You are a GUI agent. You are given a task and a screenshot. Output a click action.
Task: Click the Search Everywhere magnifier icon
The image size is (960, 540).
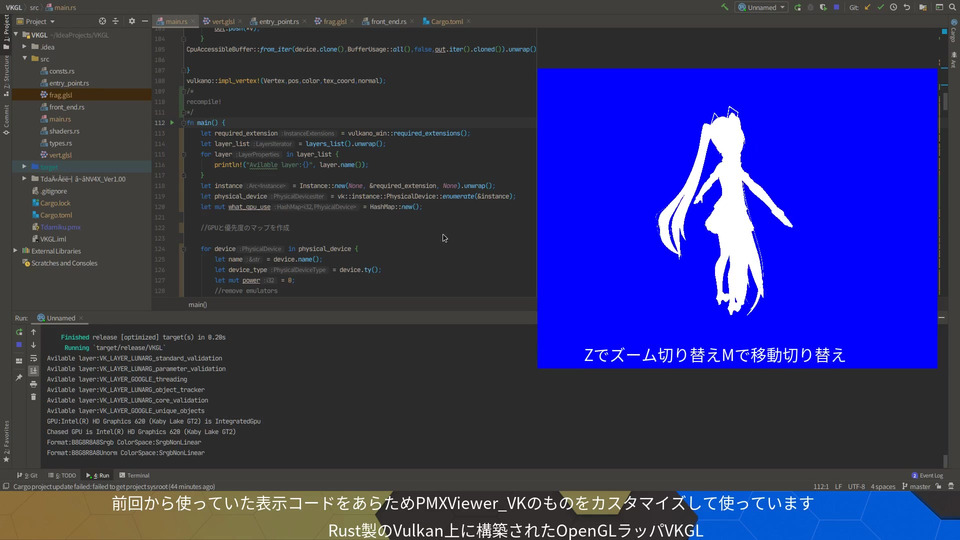951,7
